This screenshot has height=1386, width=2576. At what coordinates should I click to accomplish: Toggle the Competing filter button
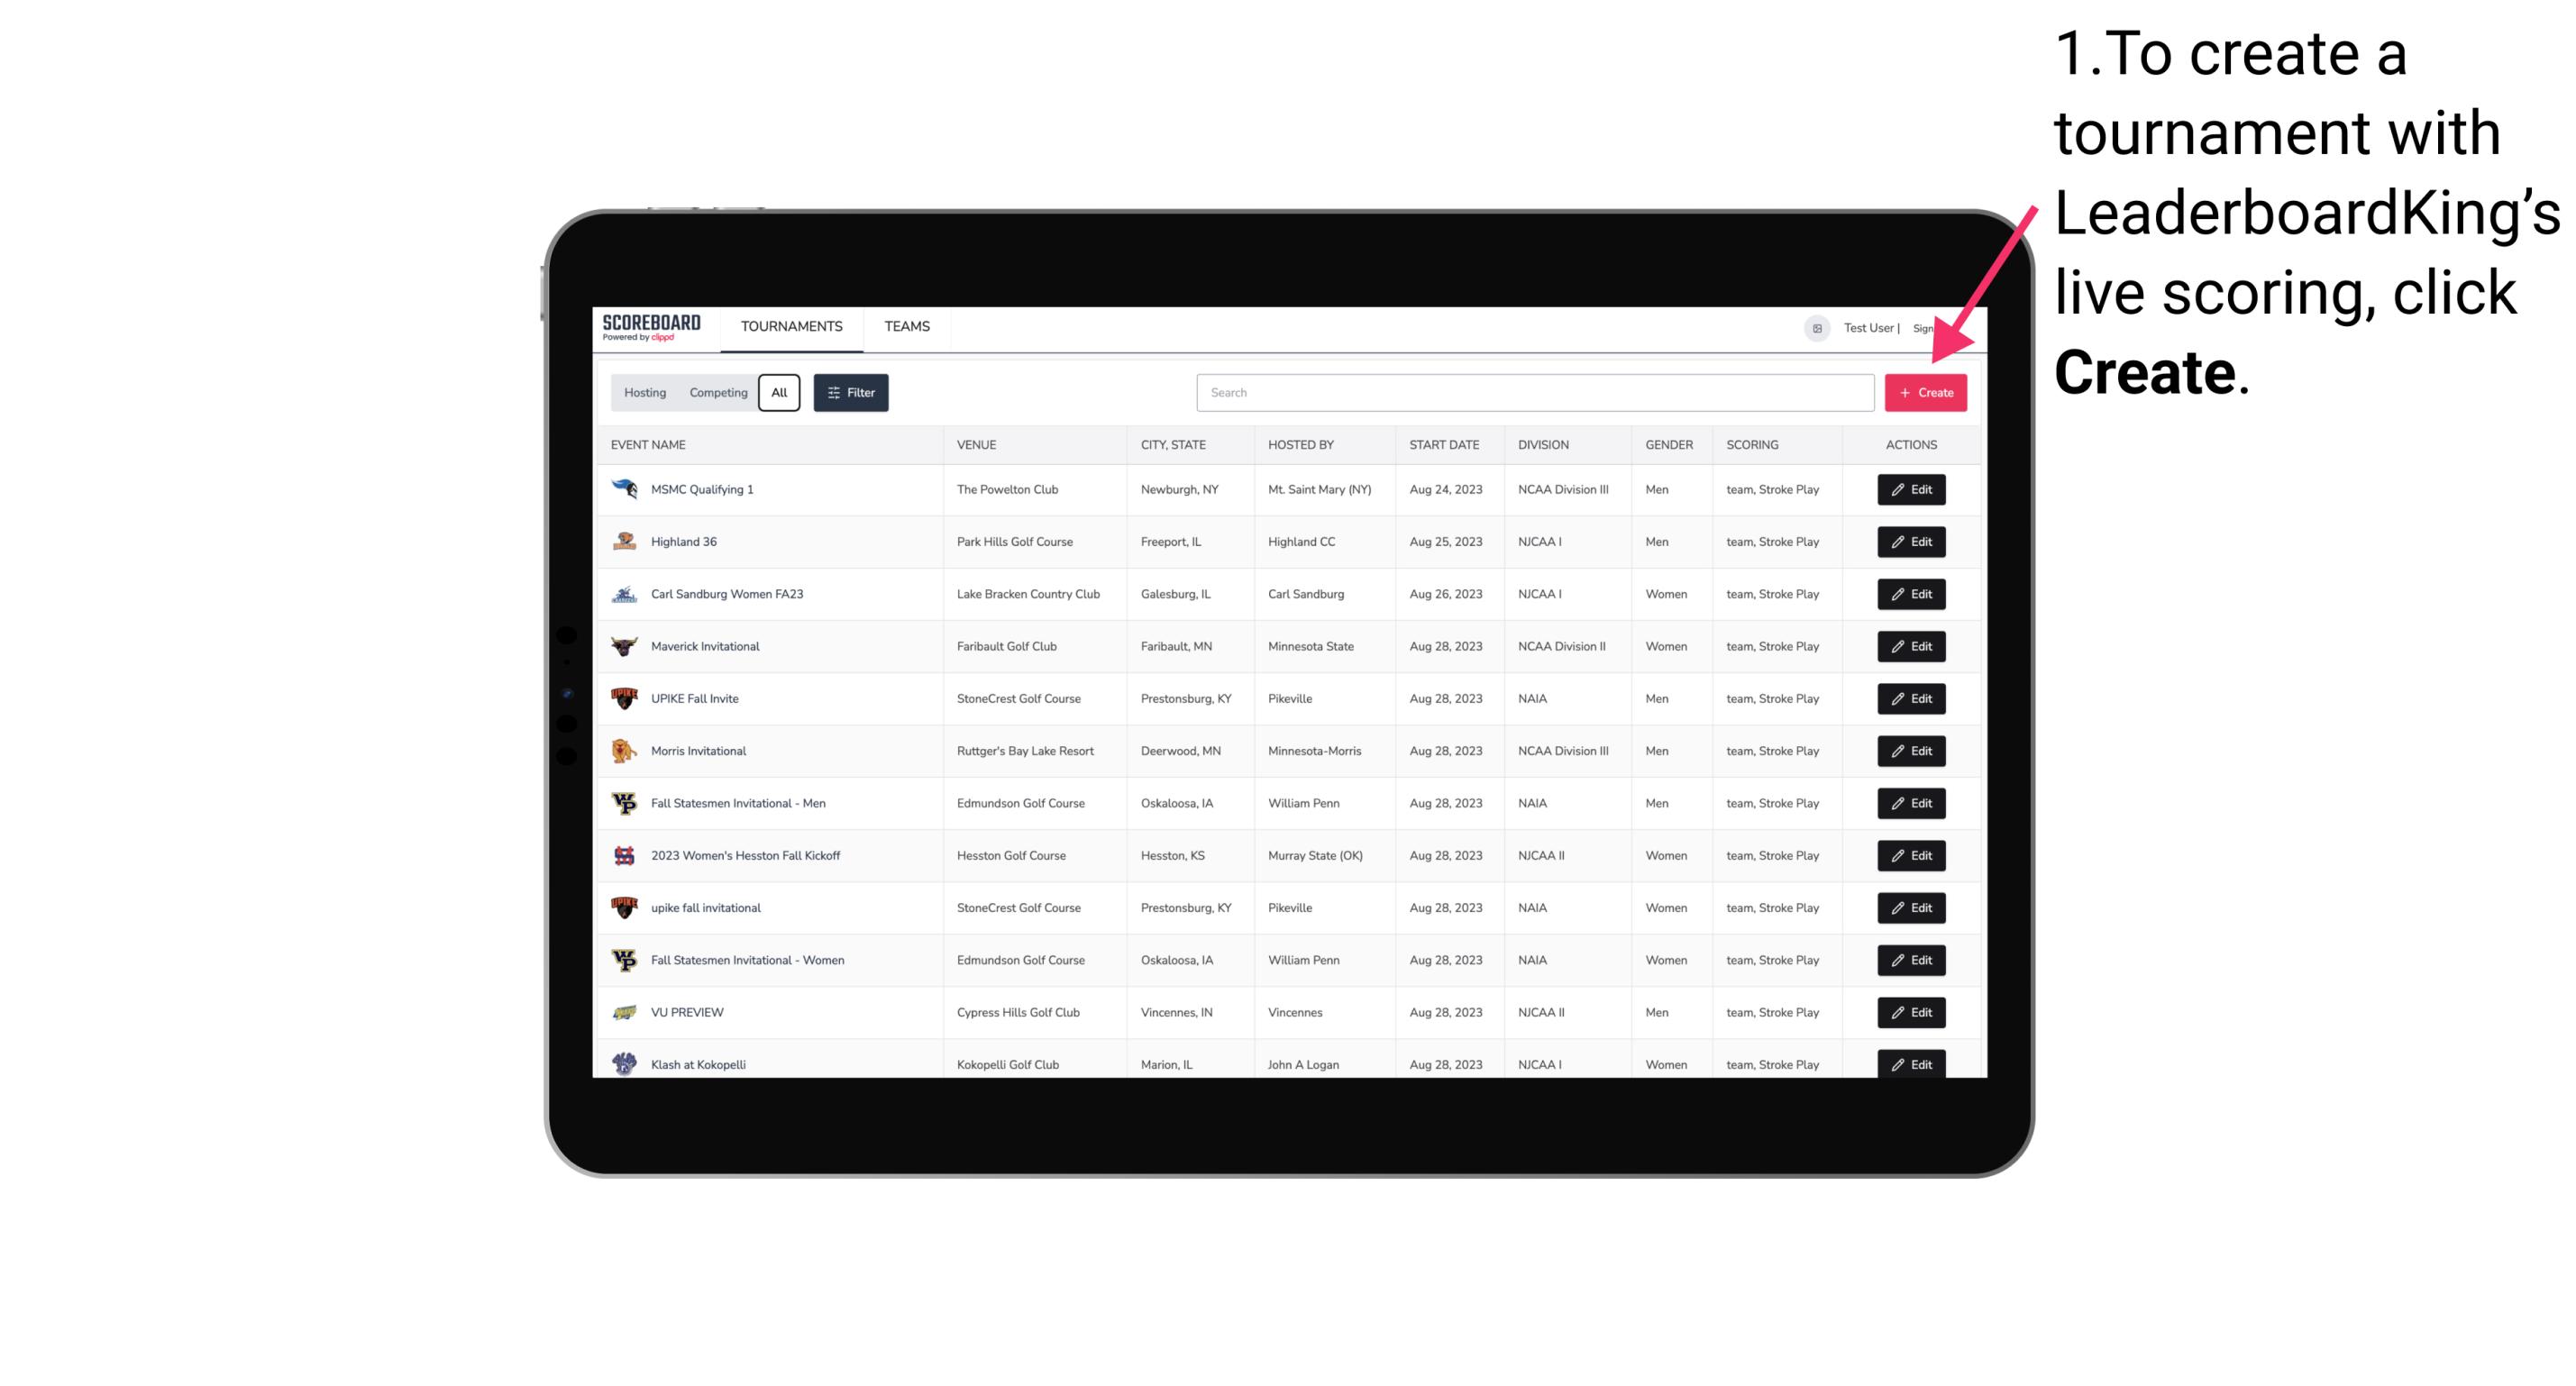coord(716,393)
